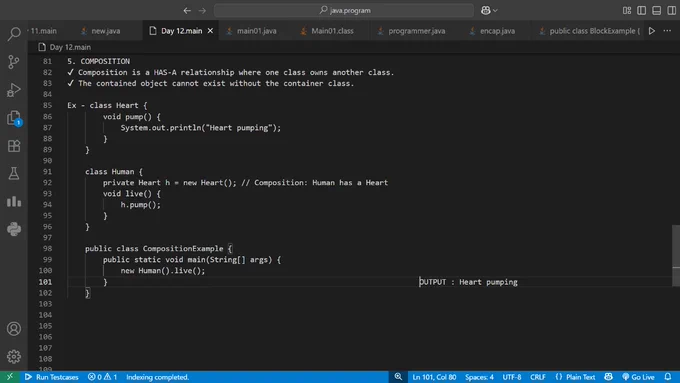Click Copilot status icon in status bar
680x383 pixels.
click(608, 377)
